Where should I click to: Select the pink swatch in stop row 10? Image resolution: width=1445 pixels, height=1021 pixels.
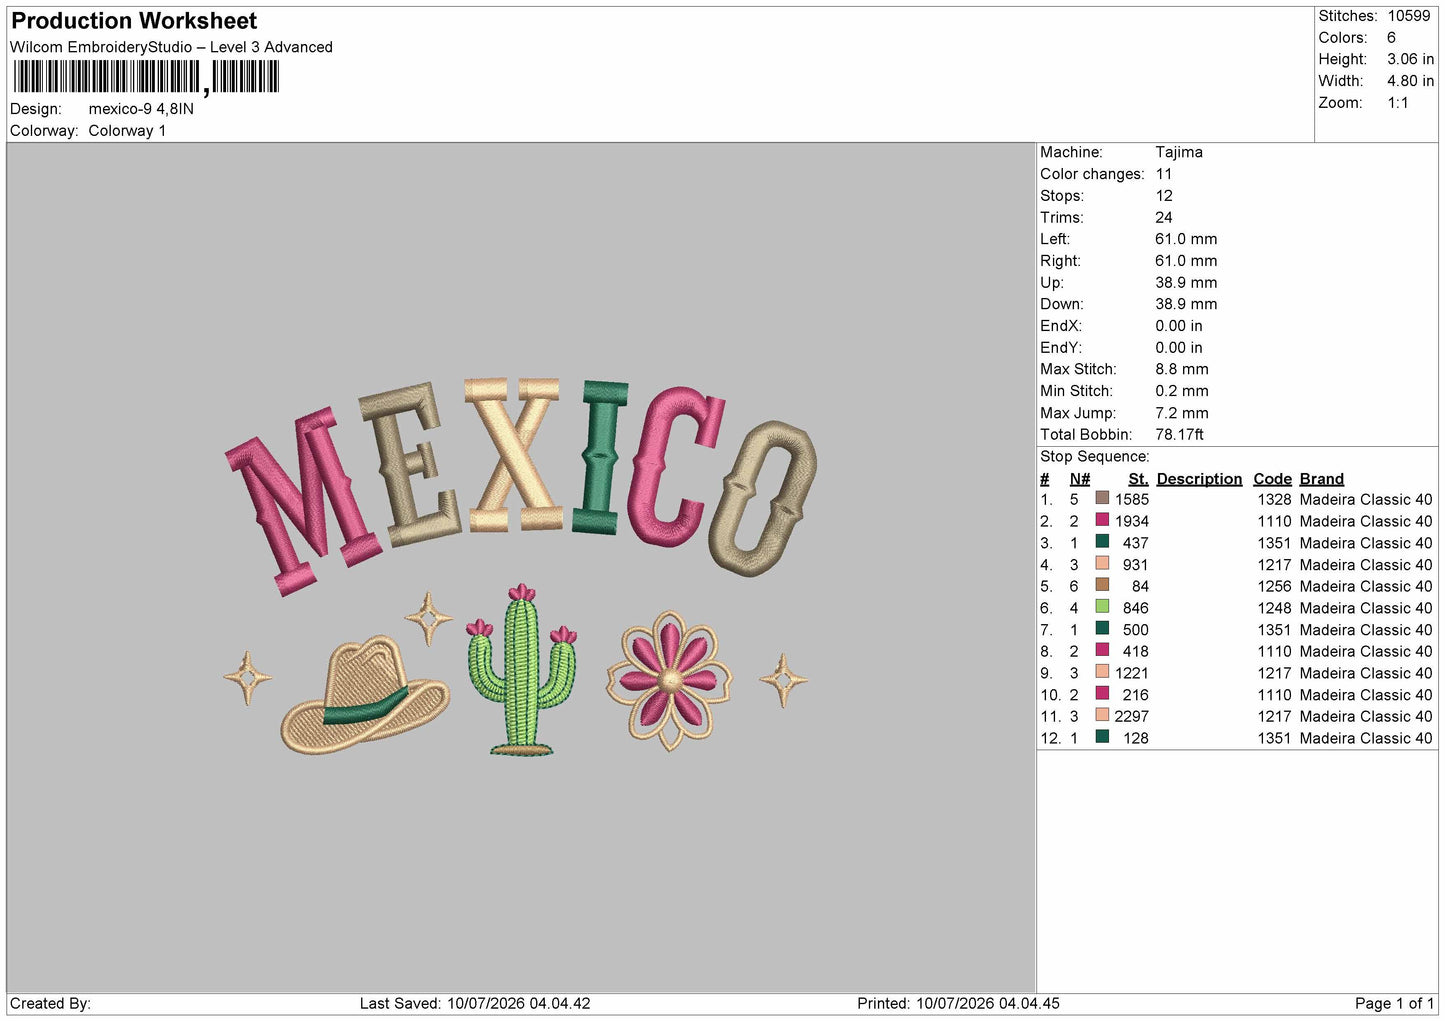tap(1102, 693)
